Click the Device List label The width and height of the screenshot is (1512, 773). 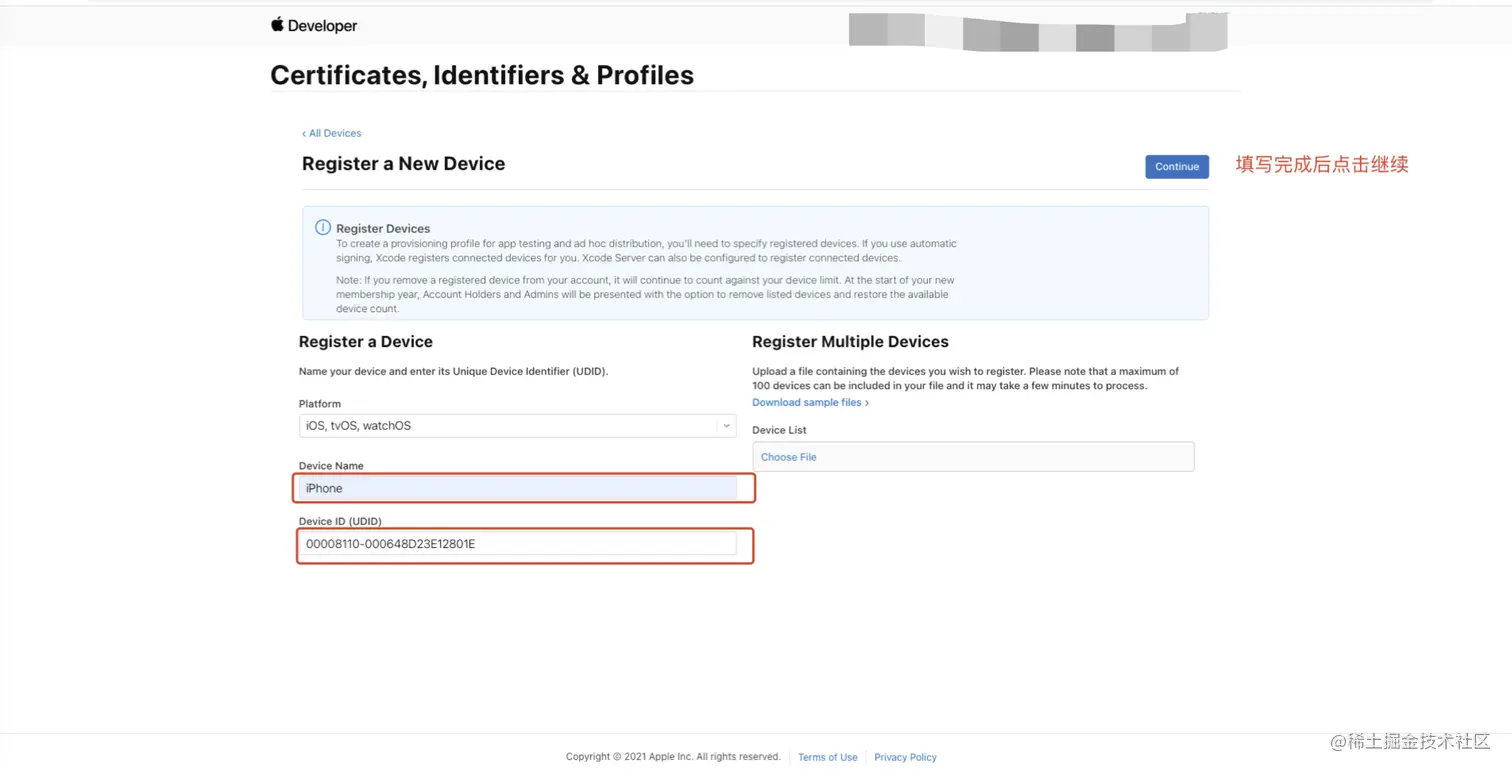pos(779,430)
